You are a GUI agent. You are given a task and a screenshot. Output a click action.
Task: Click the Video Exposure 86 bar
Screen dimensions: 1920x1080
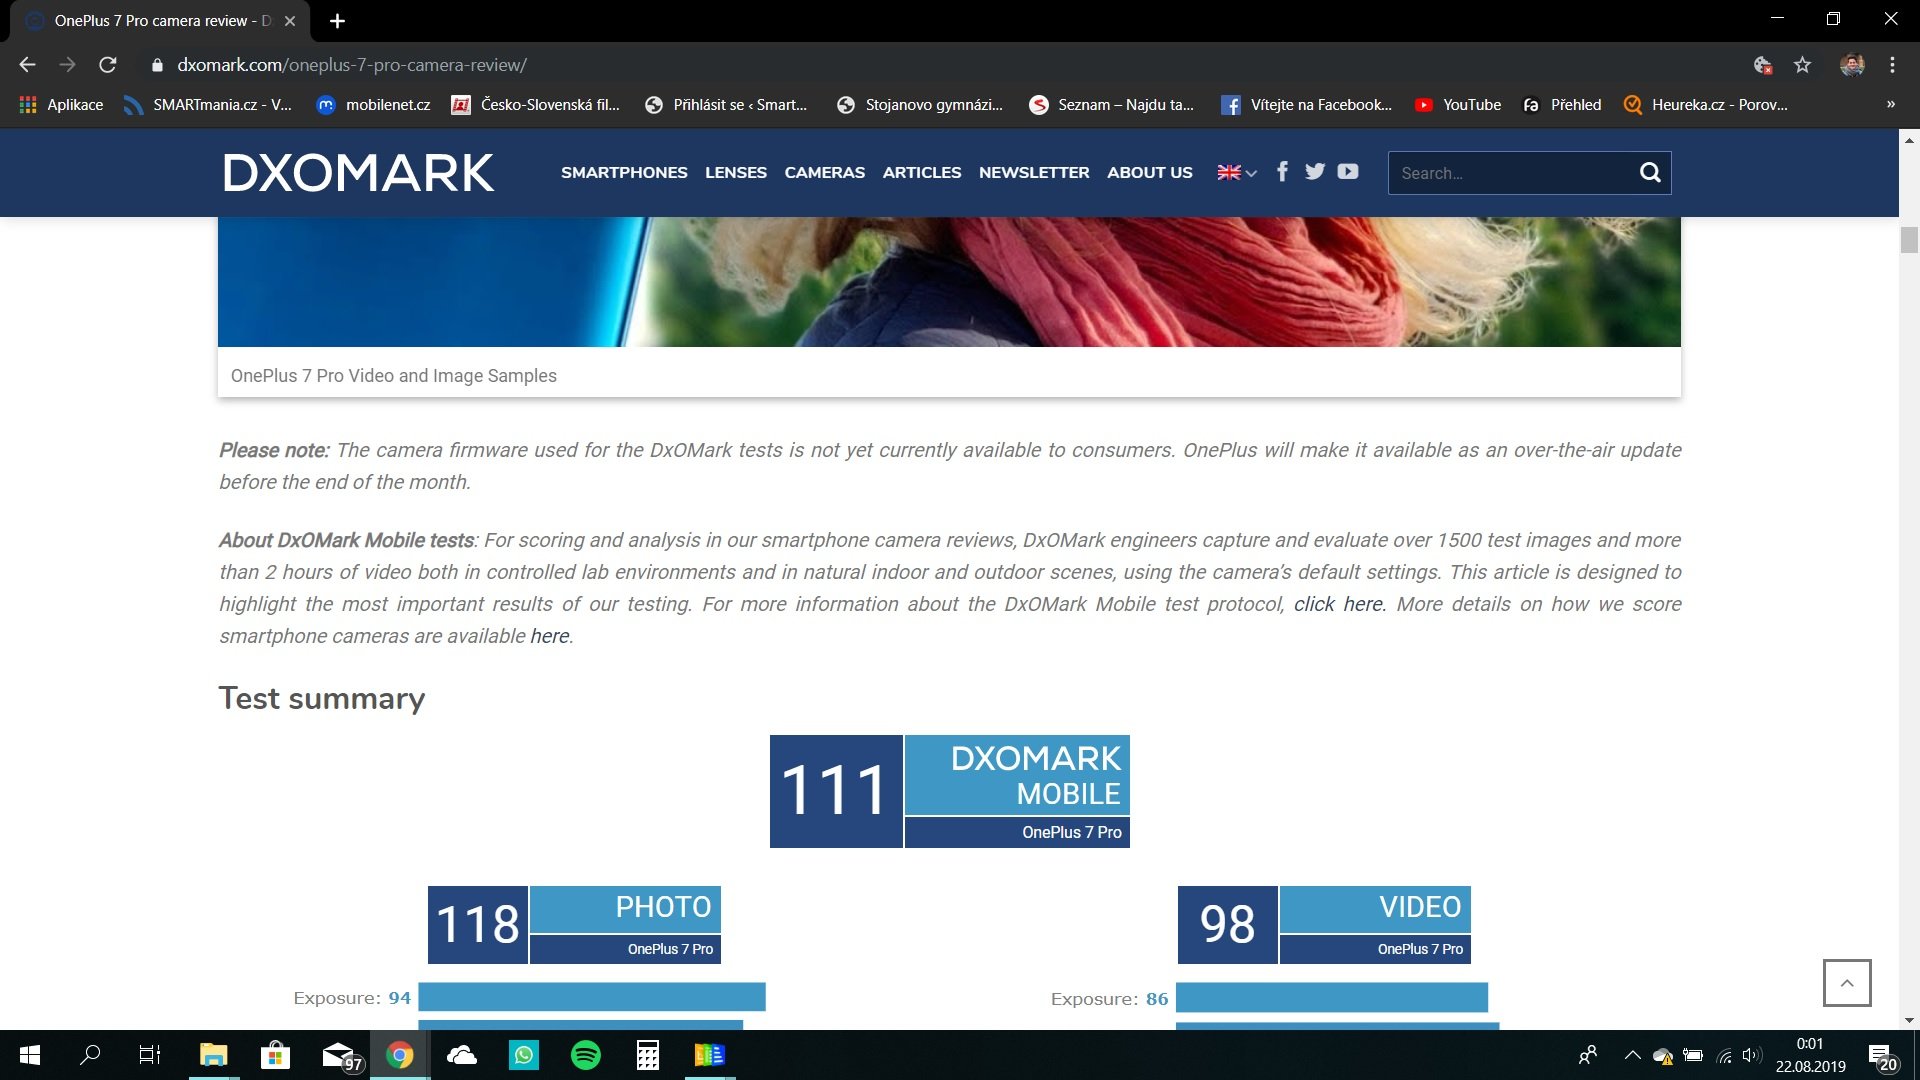pos(1332,997)
